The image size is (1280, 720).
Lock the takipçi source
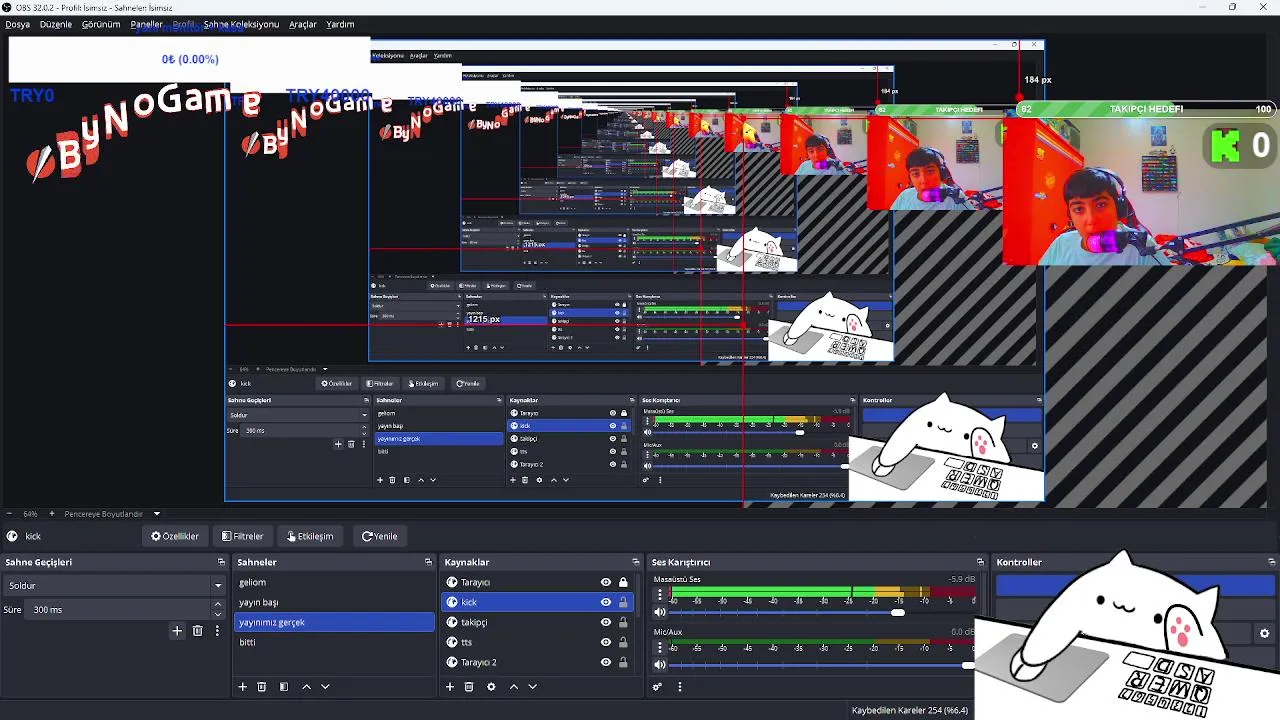pyautogui.click(x=623, y=622)
